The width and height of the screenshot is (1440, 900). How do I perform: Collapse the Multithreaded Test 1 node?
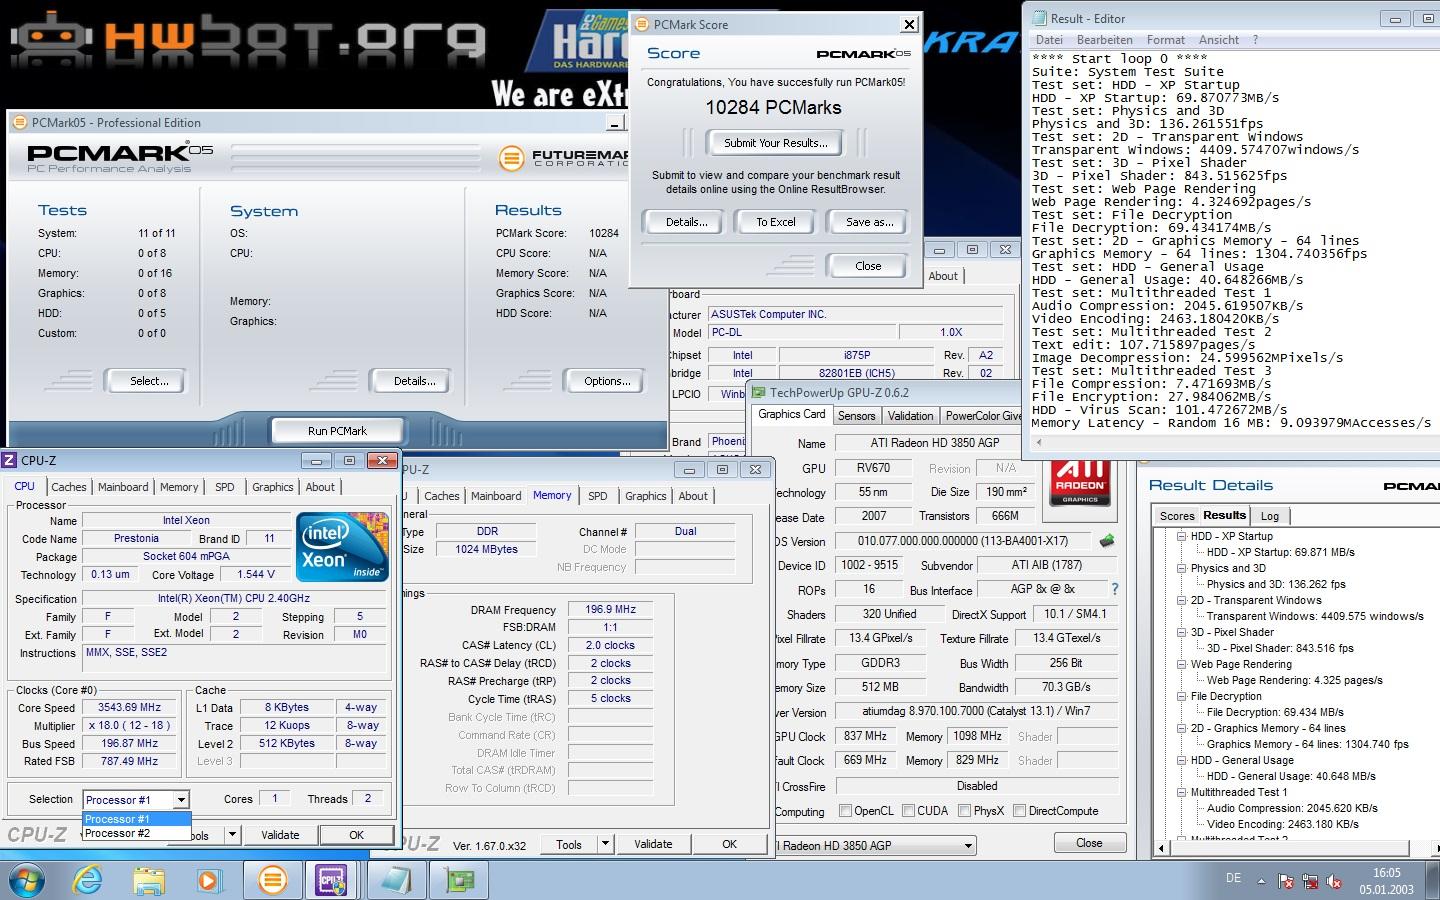[1181, 792]
